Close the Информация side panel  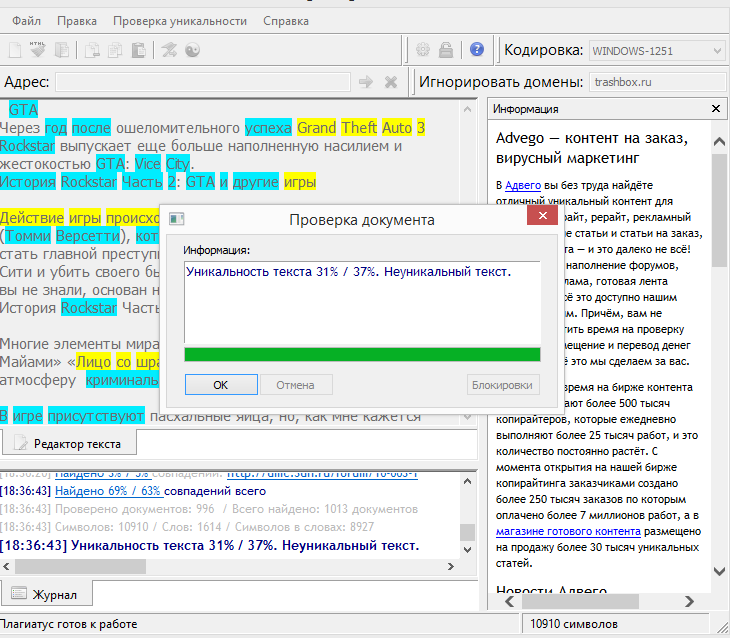point(716,109)
